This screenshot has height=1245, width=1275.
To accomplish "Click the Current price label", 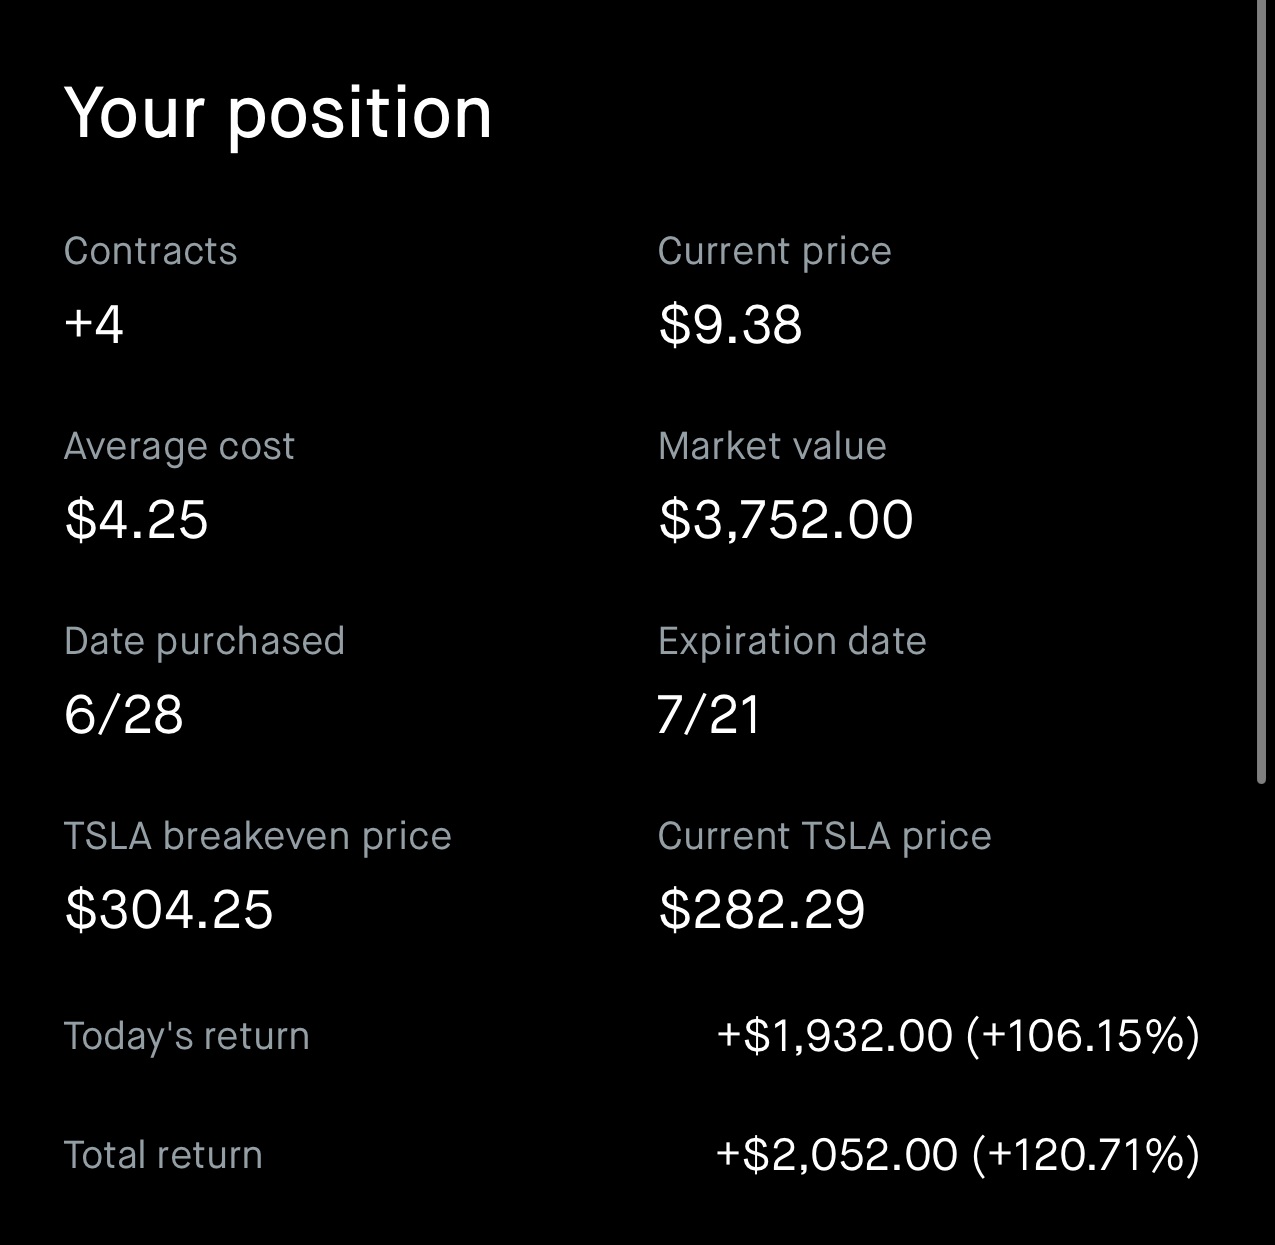I will [x=774, y=251].
